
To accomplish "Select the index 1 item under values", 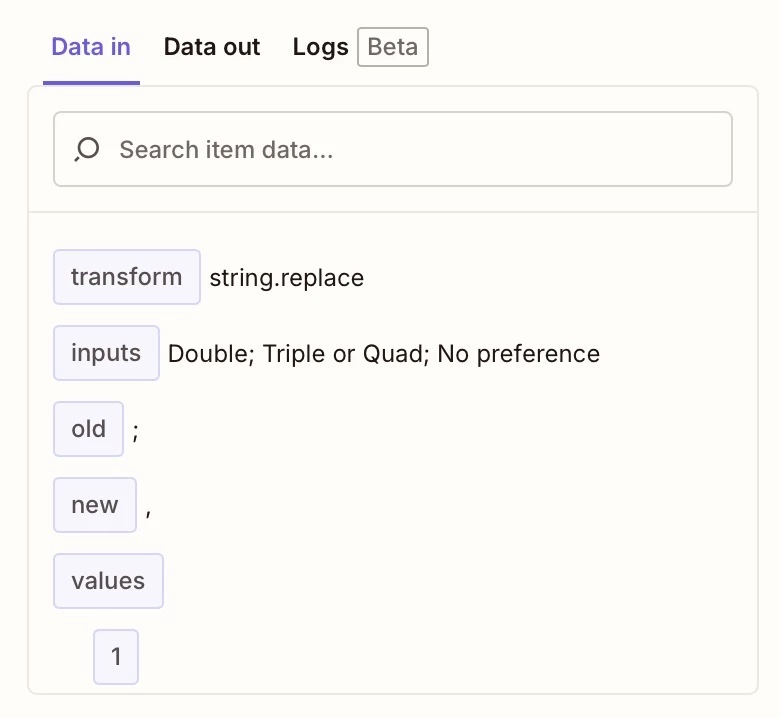I will tap(116, 657).
